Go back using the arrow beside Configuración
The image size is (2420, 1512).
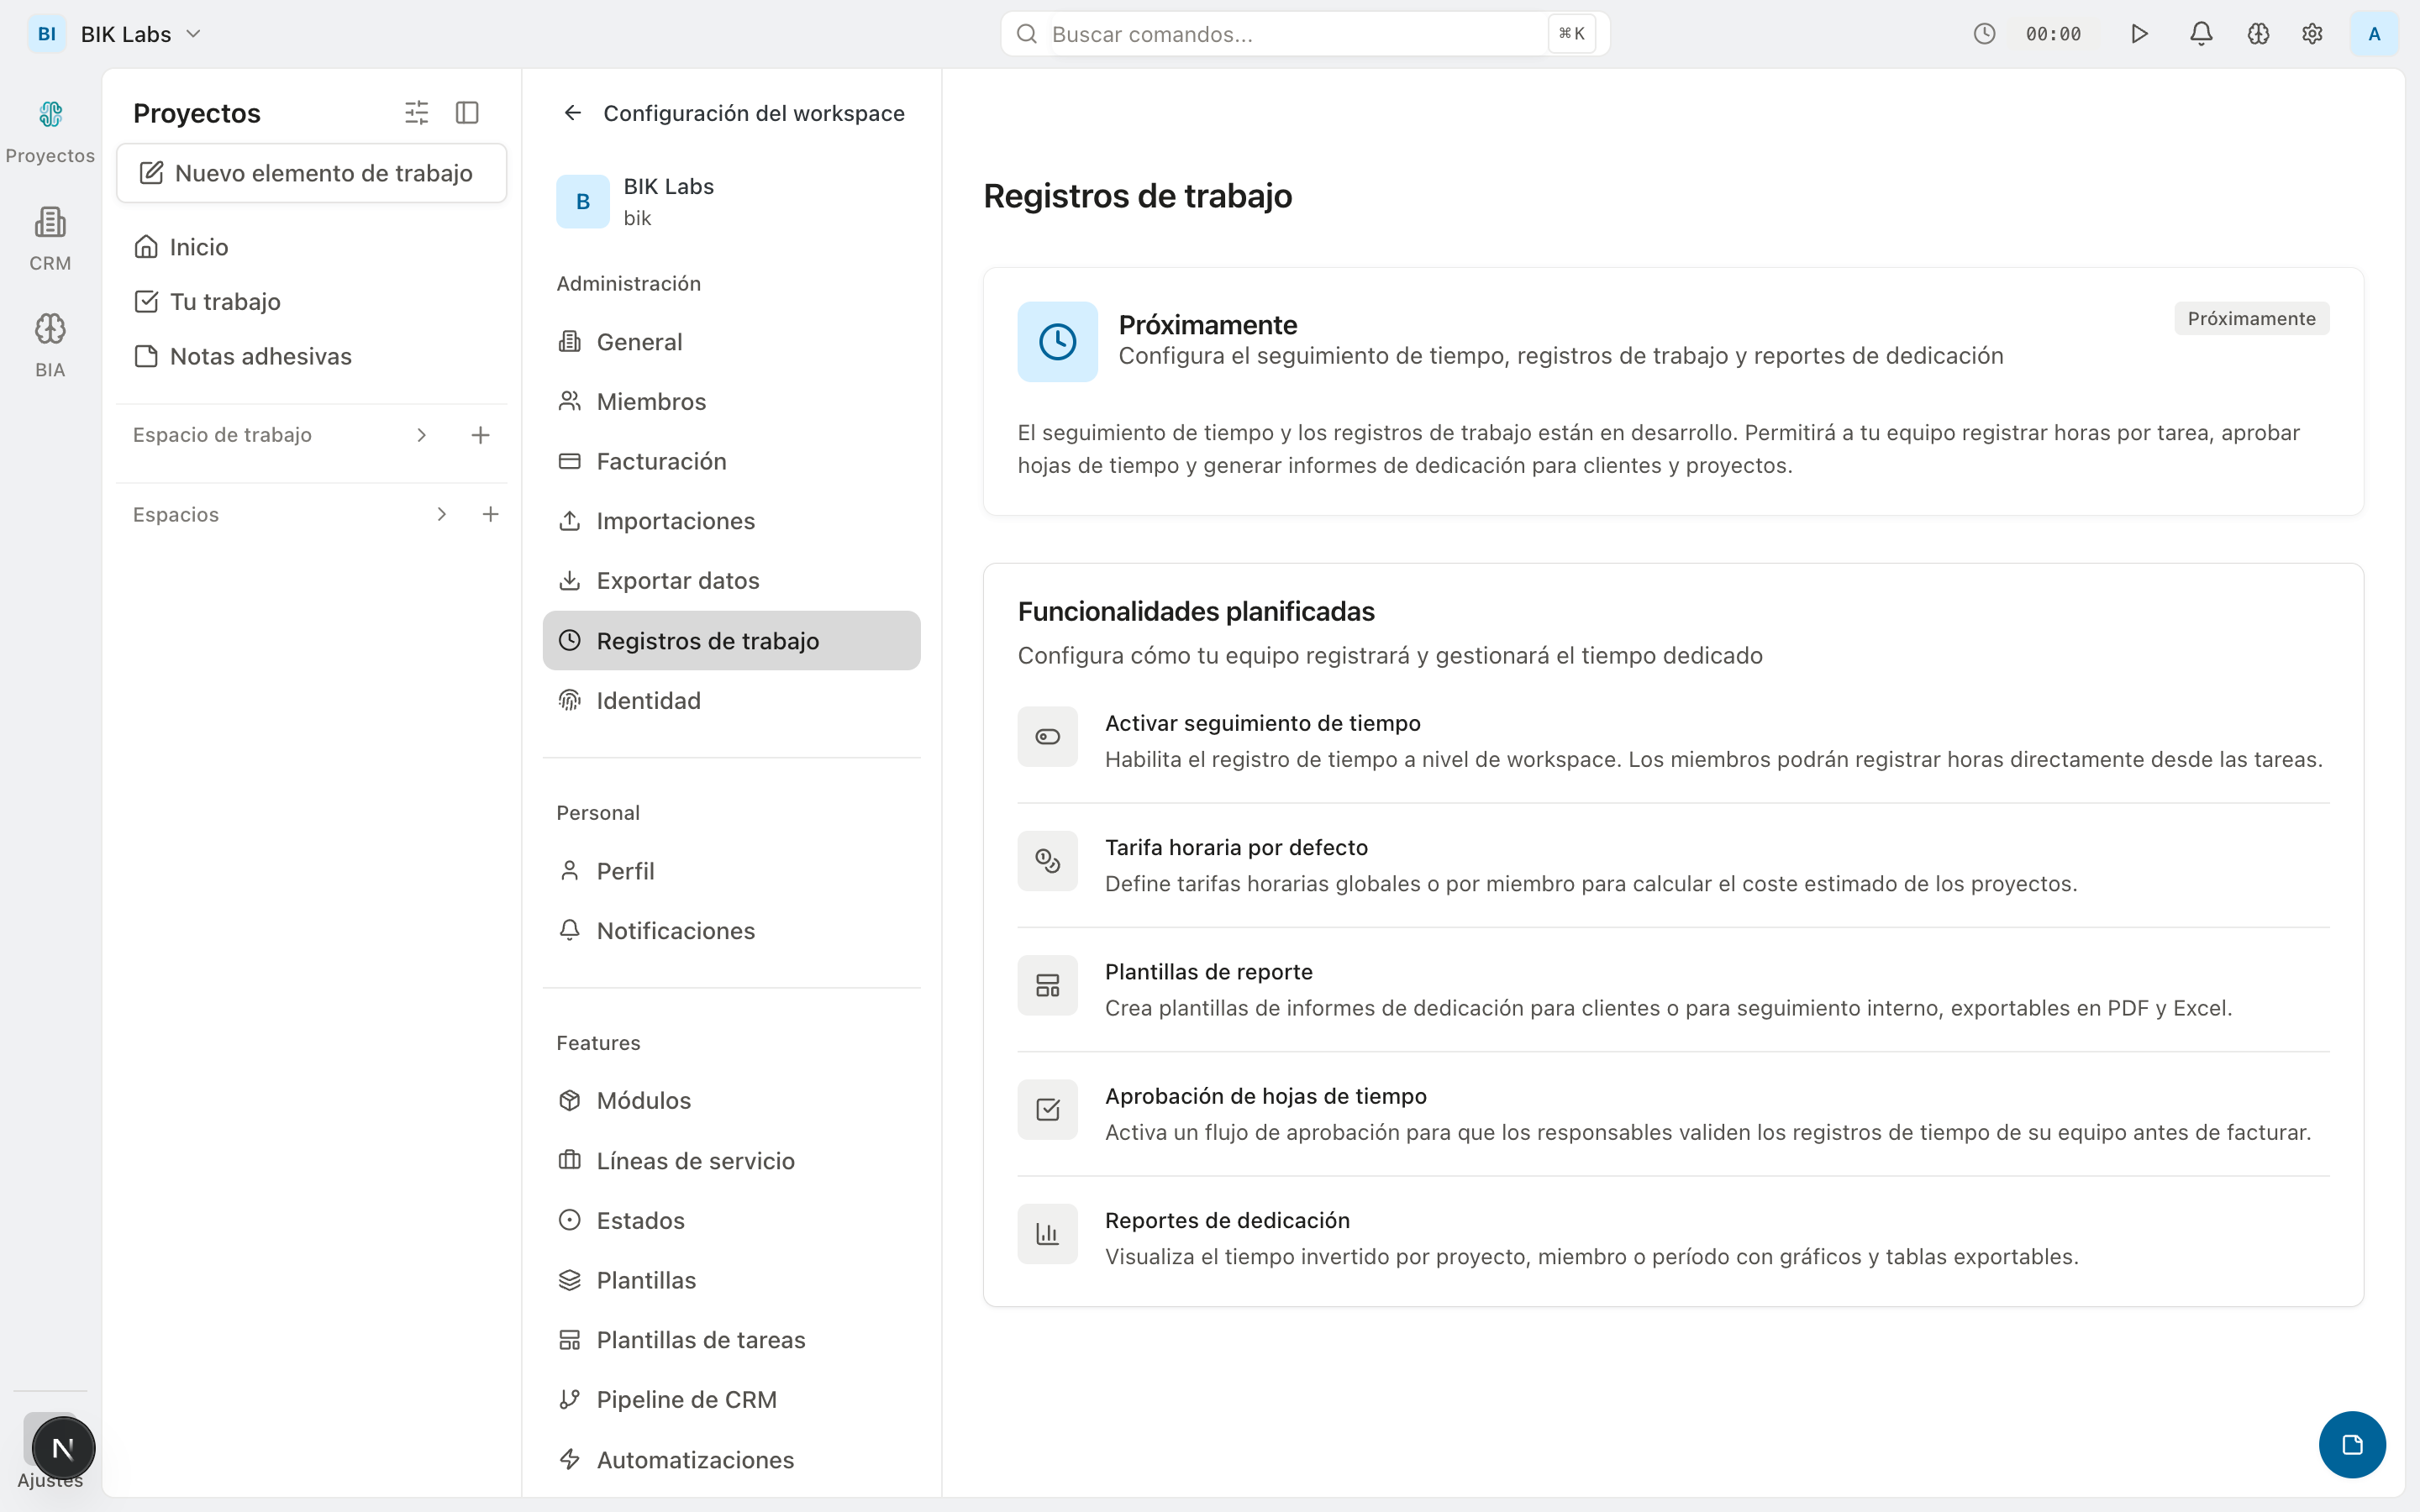coord(572,113)
